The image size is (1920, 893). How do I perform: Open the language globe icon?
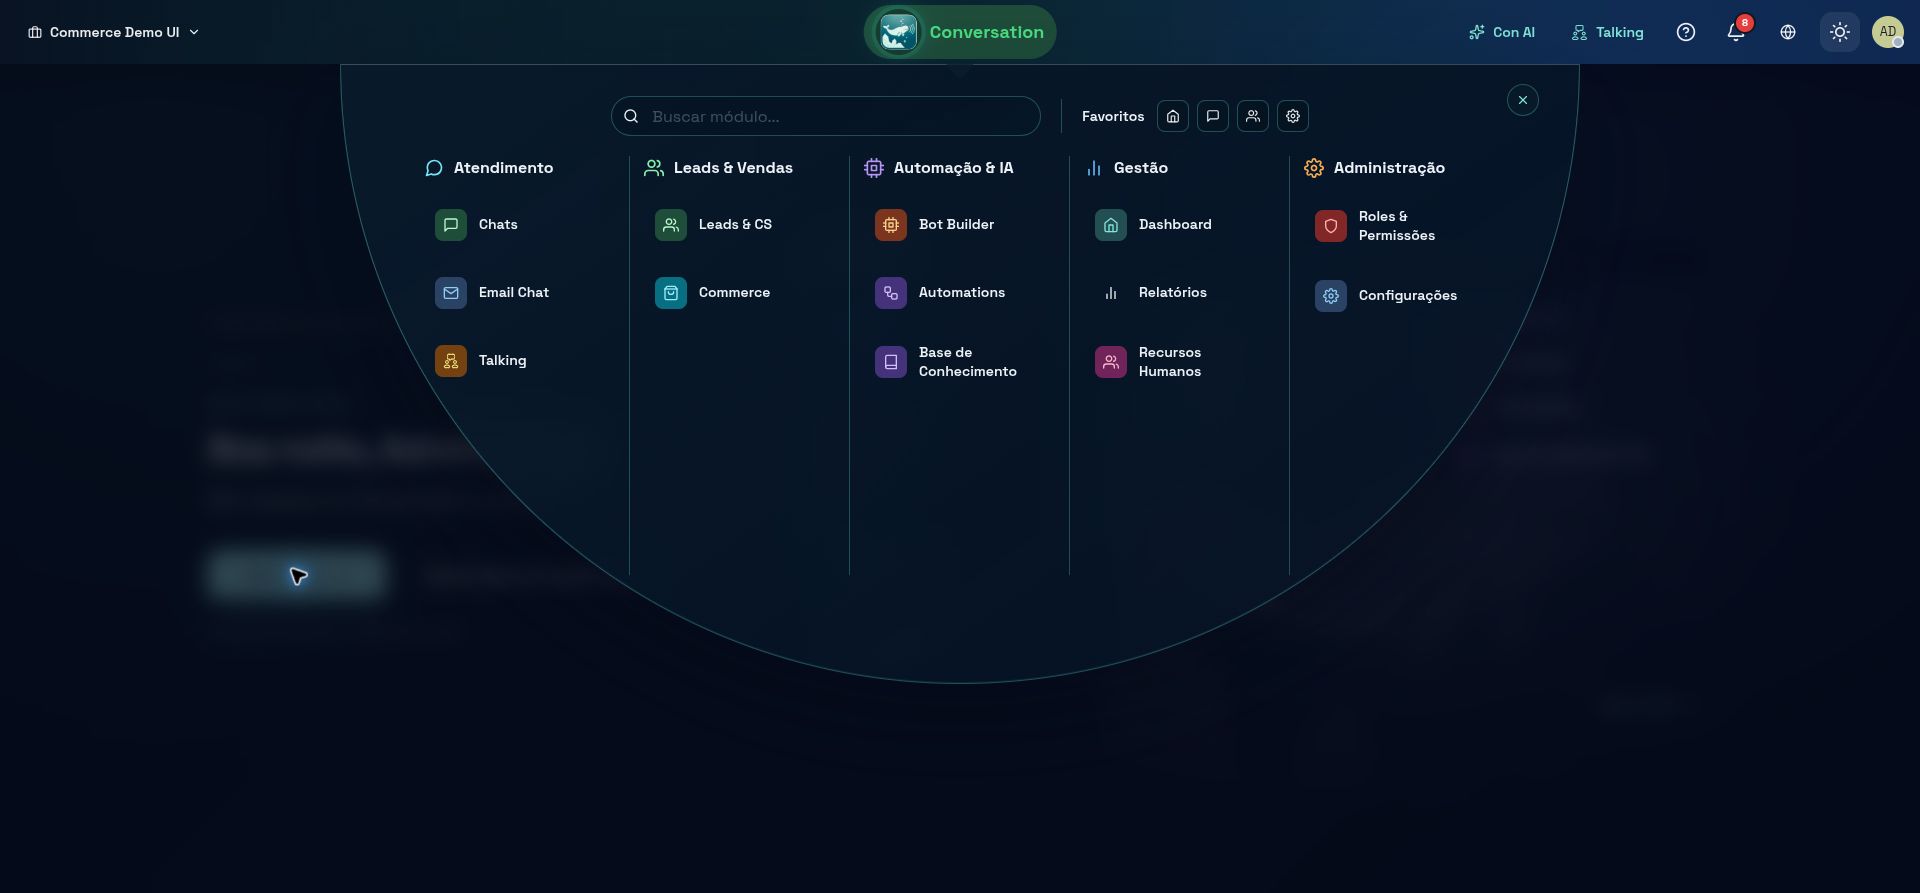pyautogui.click(x=1788, y=32)
